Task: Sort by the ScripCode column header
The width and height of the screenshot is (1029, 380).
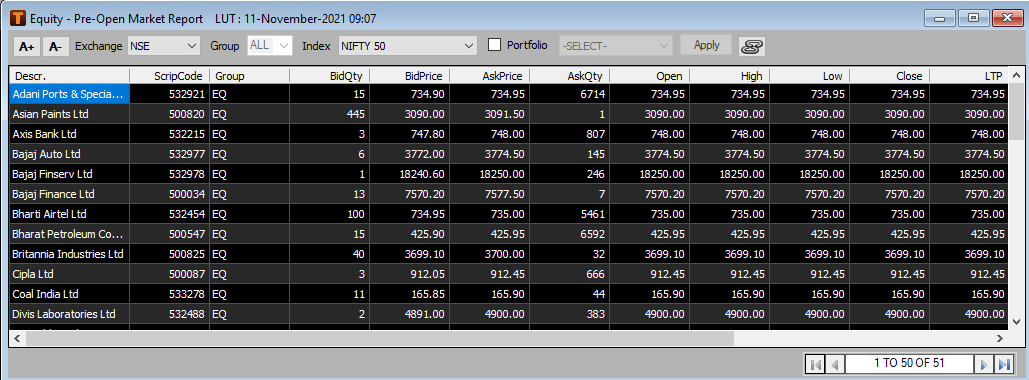Action: point(169,75)
